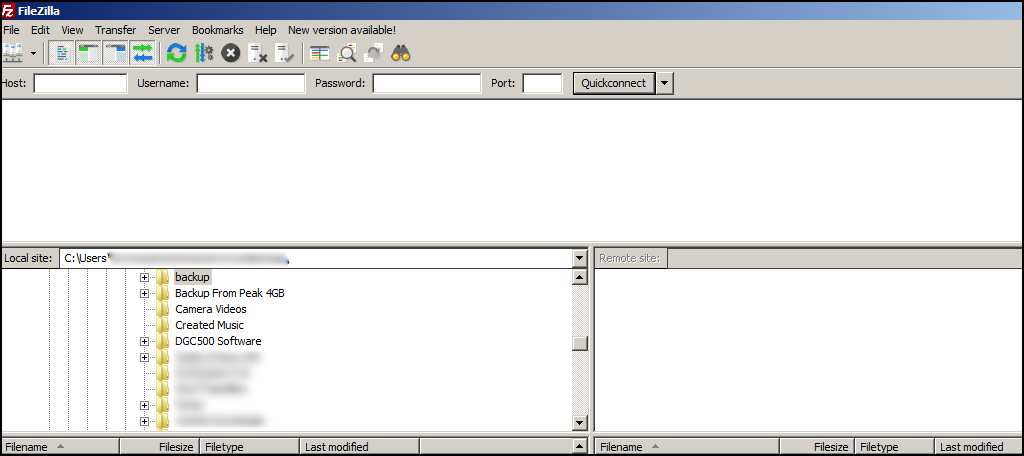This screenshot has width=1024, height=456.
Task: Click the Camera Videos folder icon
Action: 163,309
